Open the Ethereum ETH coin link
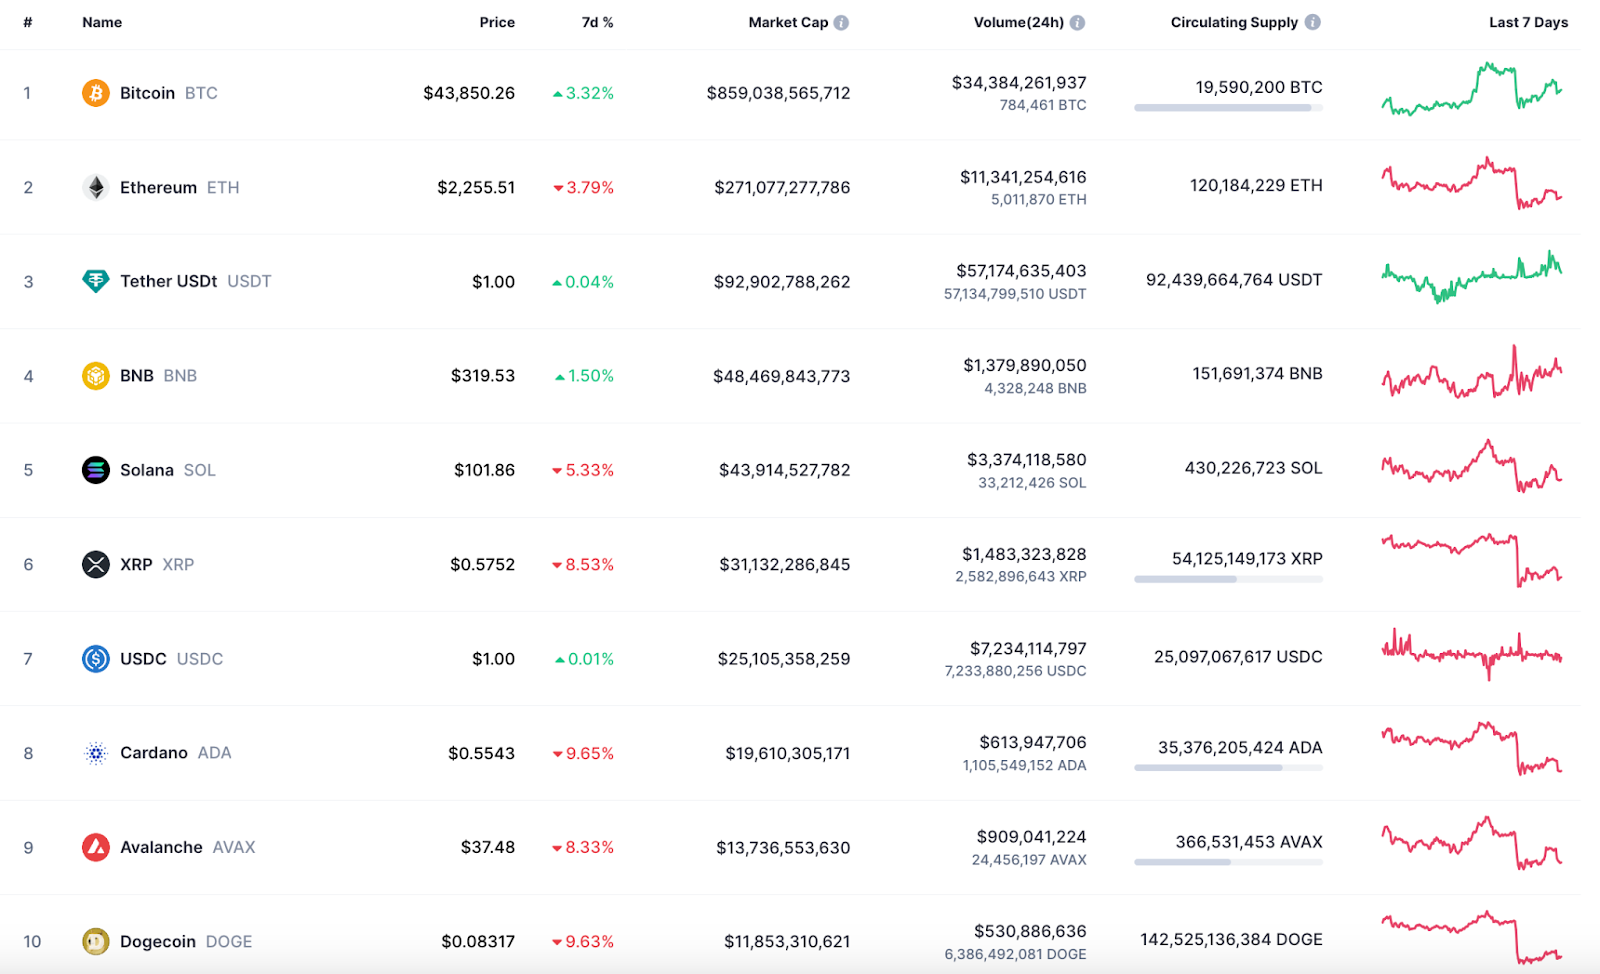Viewport: 1600px width, 974px height. pos(180,187)
